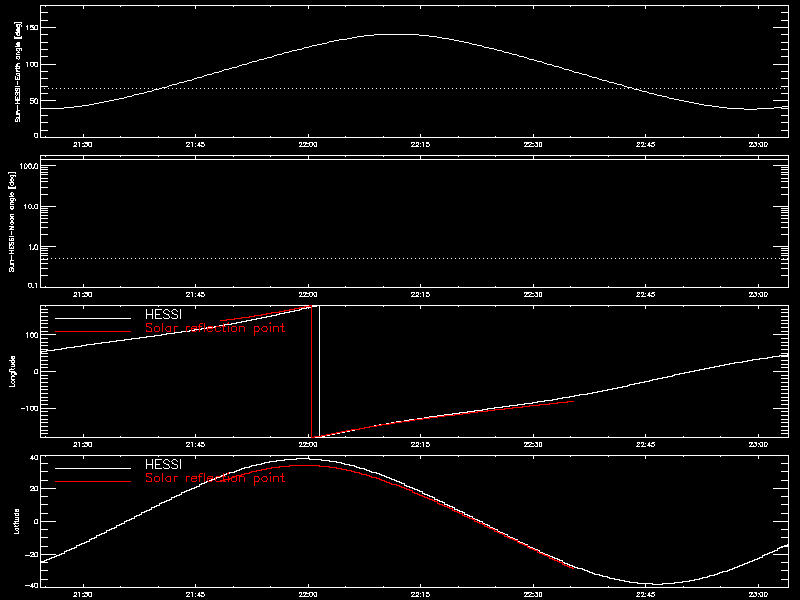Screen dimensions: 800x600
Task: Click 22:00 time label under Longitude plot
Action: coord(308,444)
